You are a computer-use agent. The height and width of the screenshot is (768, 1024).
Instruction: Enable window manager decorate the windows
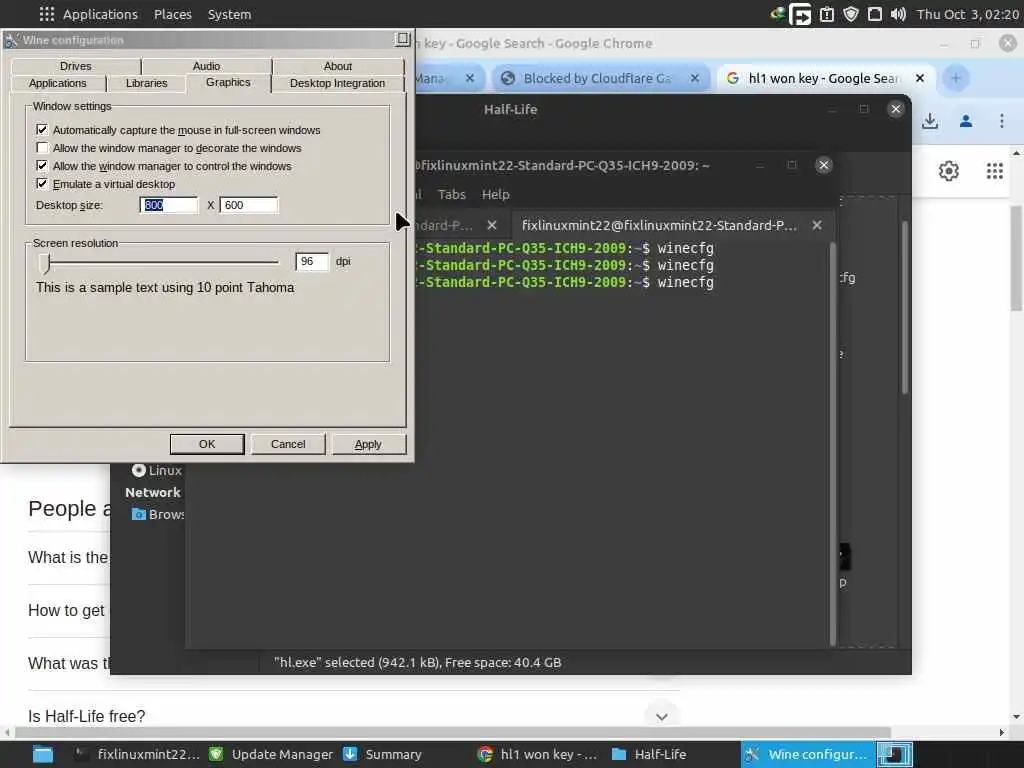(x=42, y=148)
